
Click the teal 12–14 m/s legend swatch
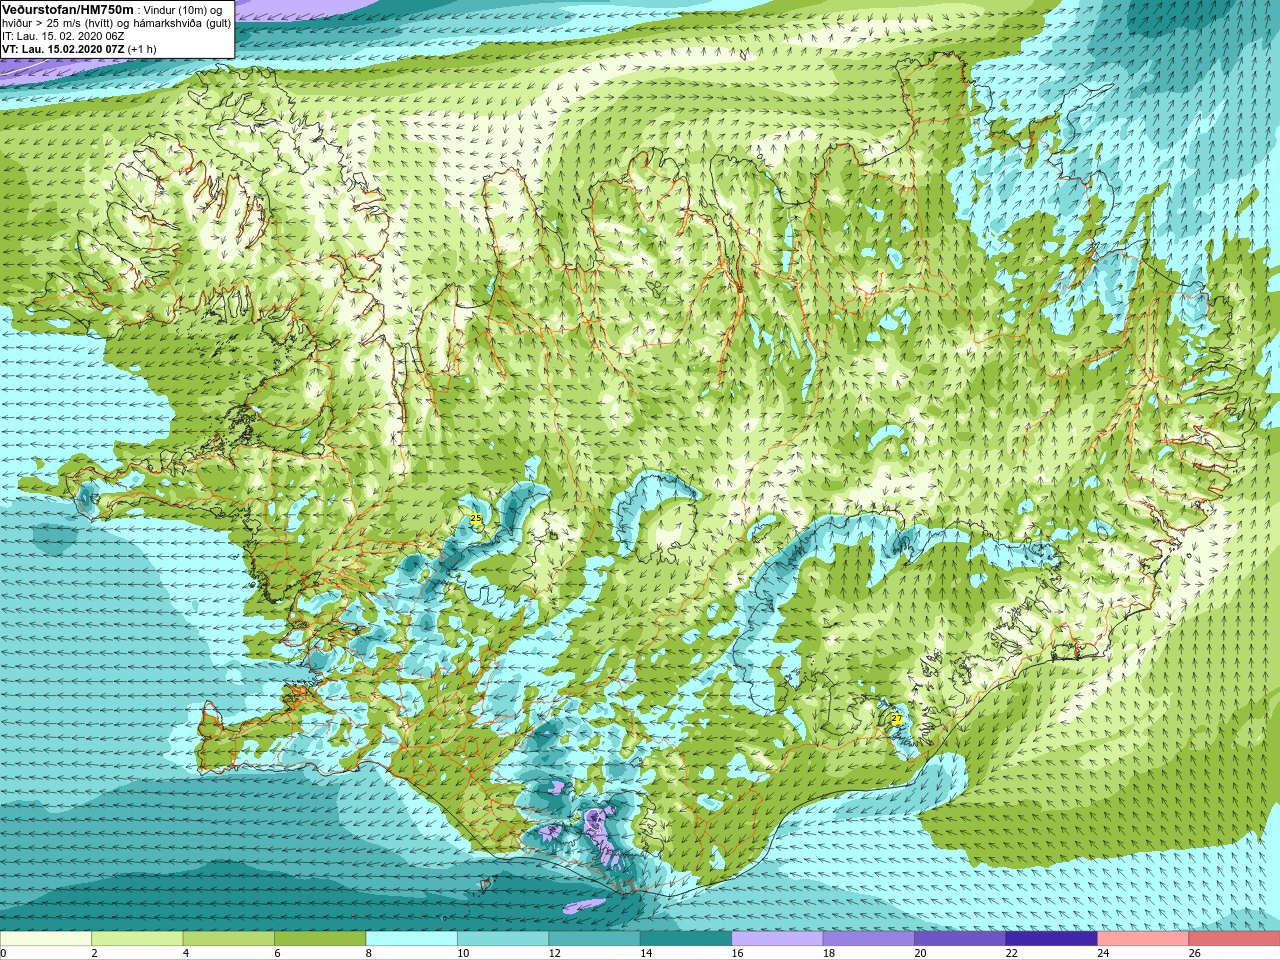pyautogui.click(x=595, y=939)
